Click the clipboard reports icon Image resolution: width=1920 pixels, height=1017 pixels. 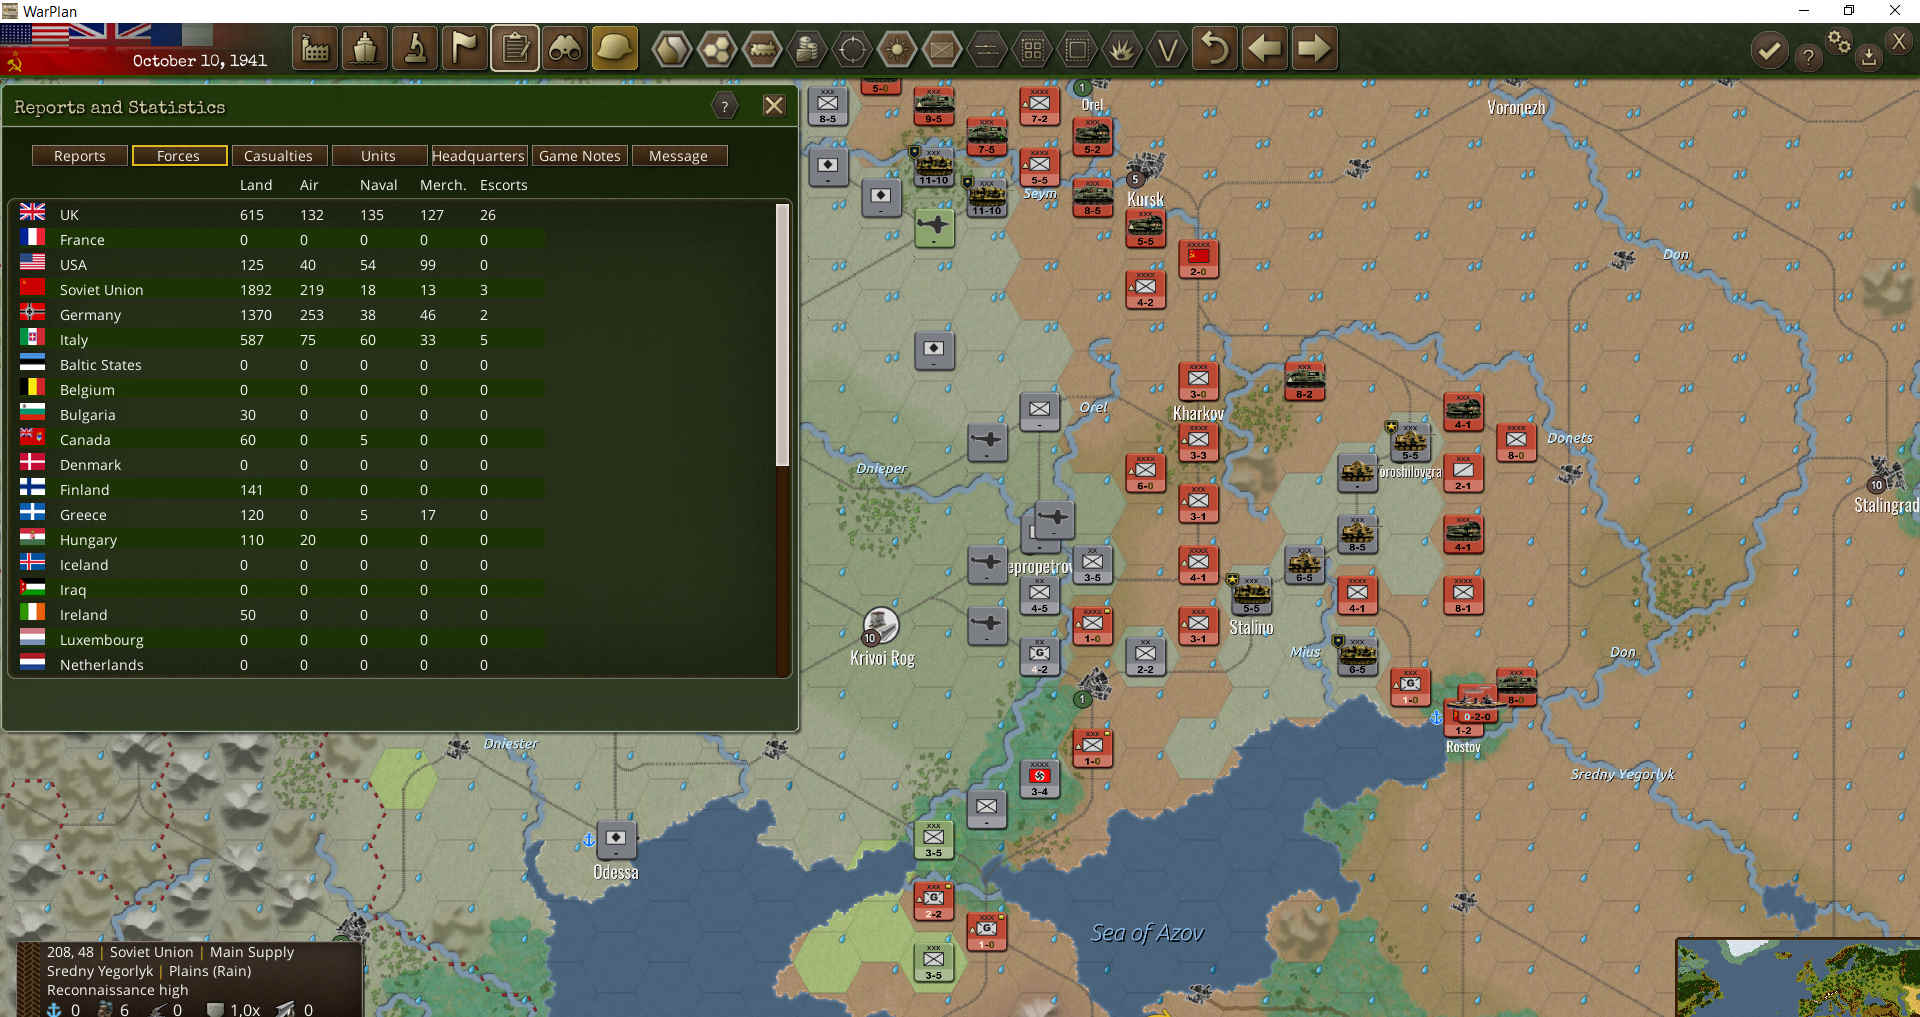coord(515,48)
